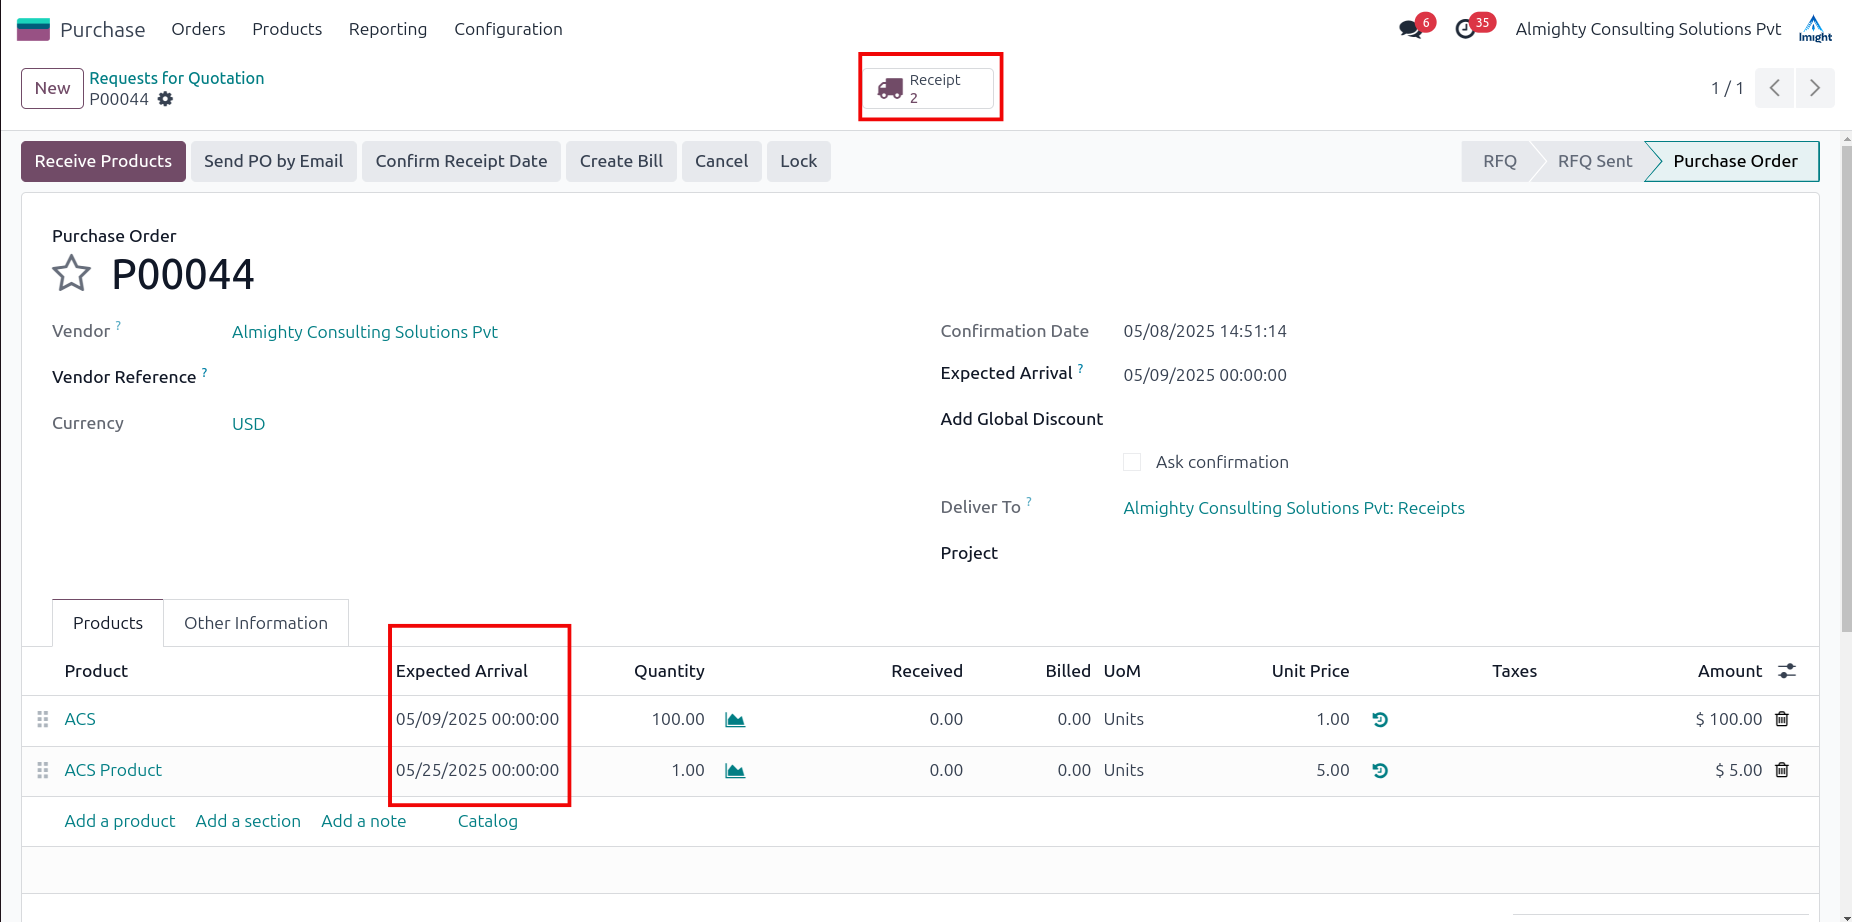Open the Configuration menu

[508, 29]
